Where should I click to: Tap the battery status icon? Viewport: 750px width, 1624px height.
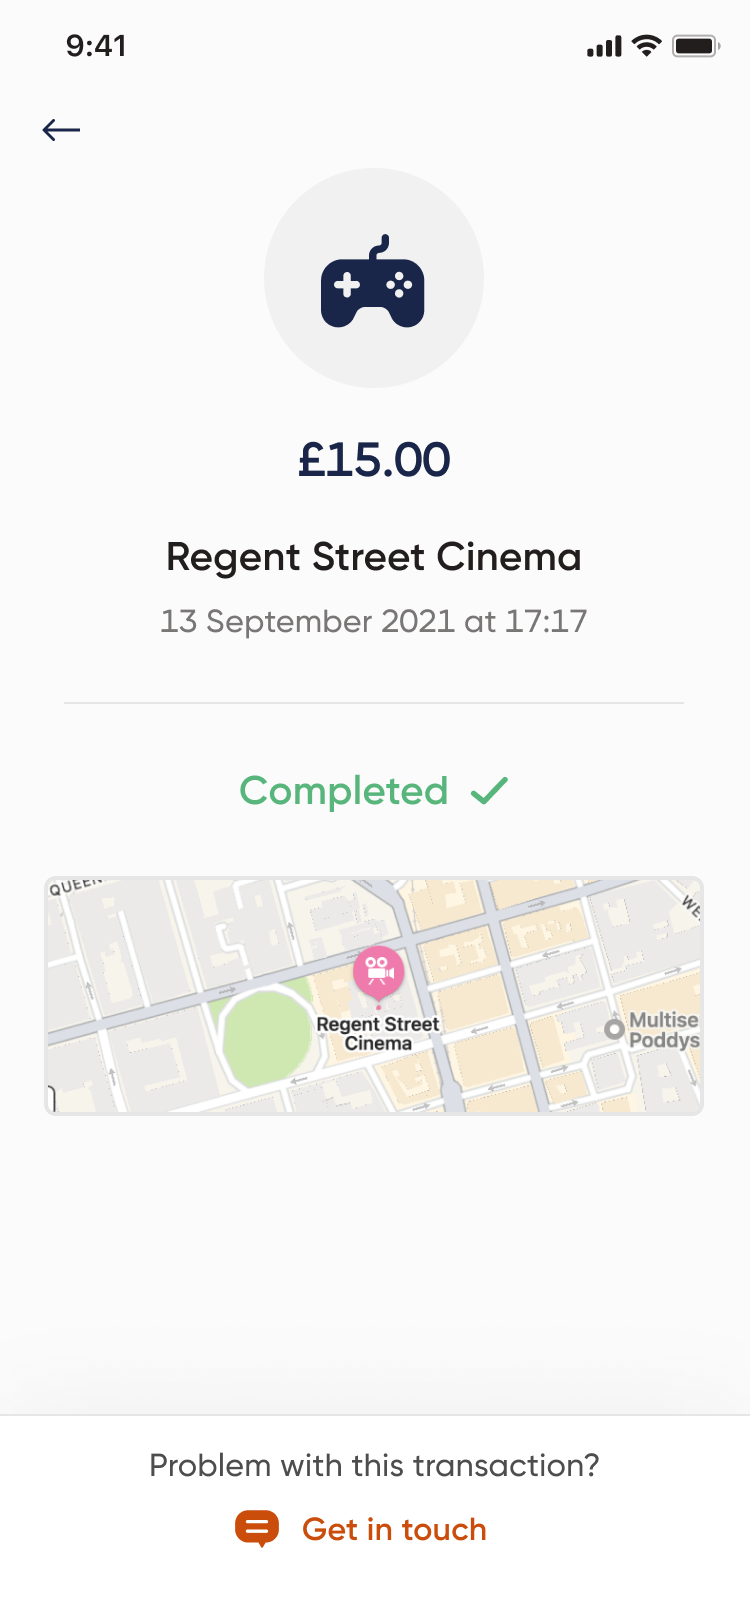695,46
